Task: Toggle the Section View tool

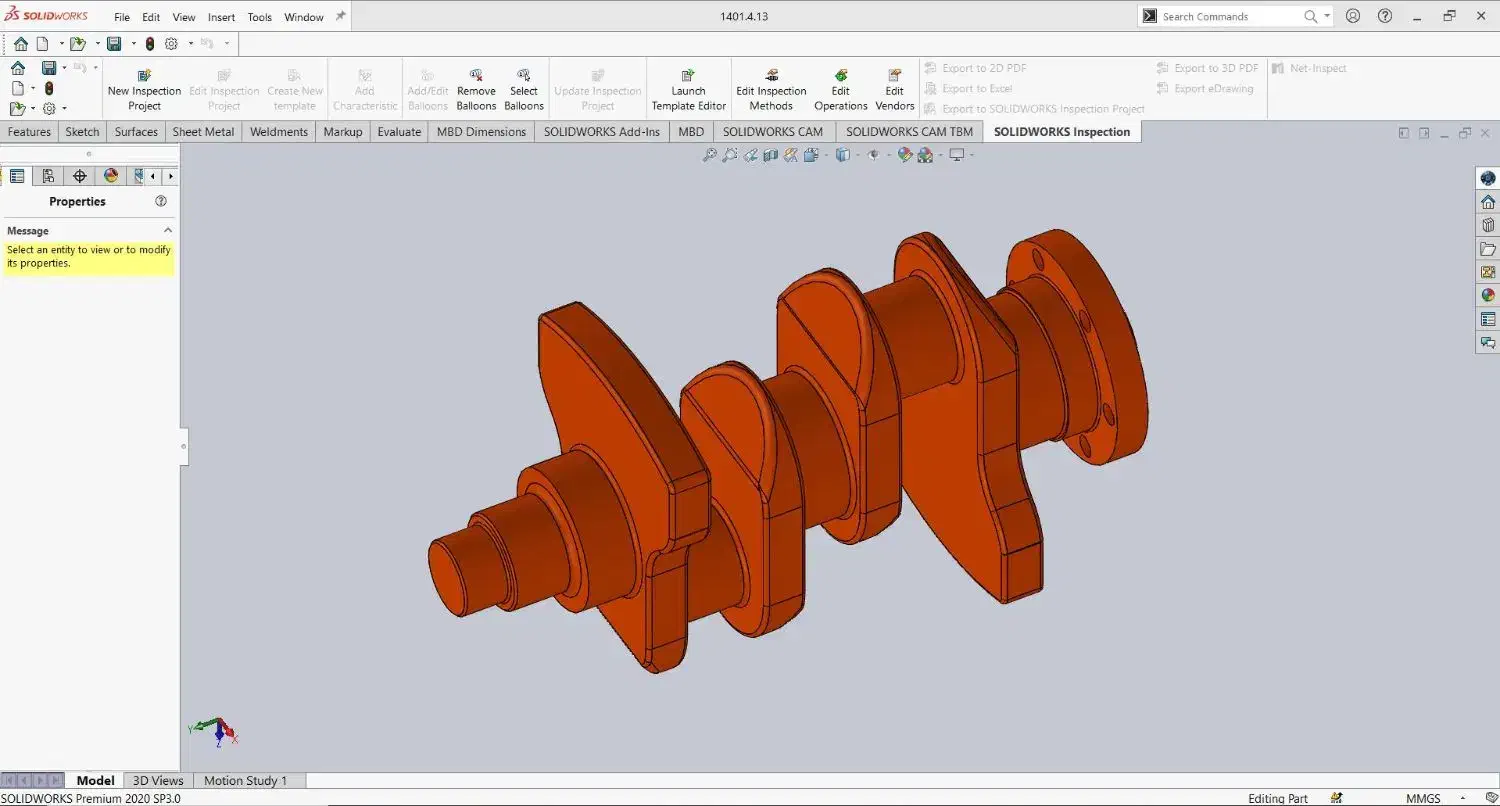Action: 771,155
